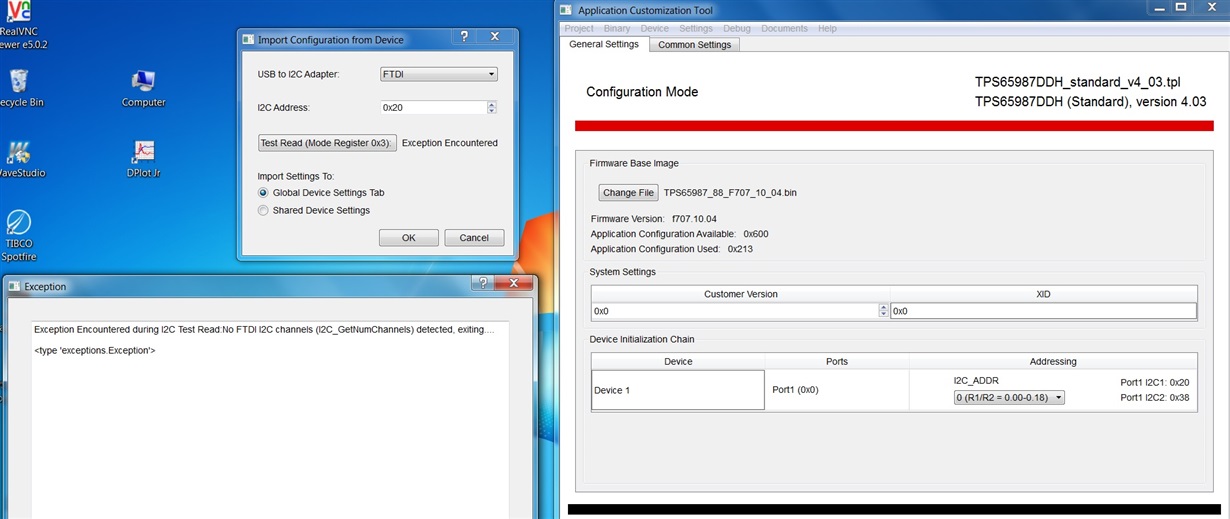The image size is (1230, 519).
Task: Select Shared Device Settings option
Action: [263, 210]
